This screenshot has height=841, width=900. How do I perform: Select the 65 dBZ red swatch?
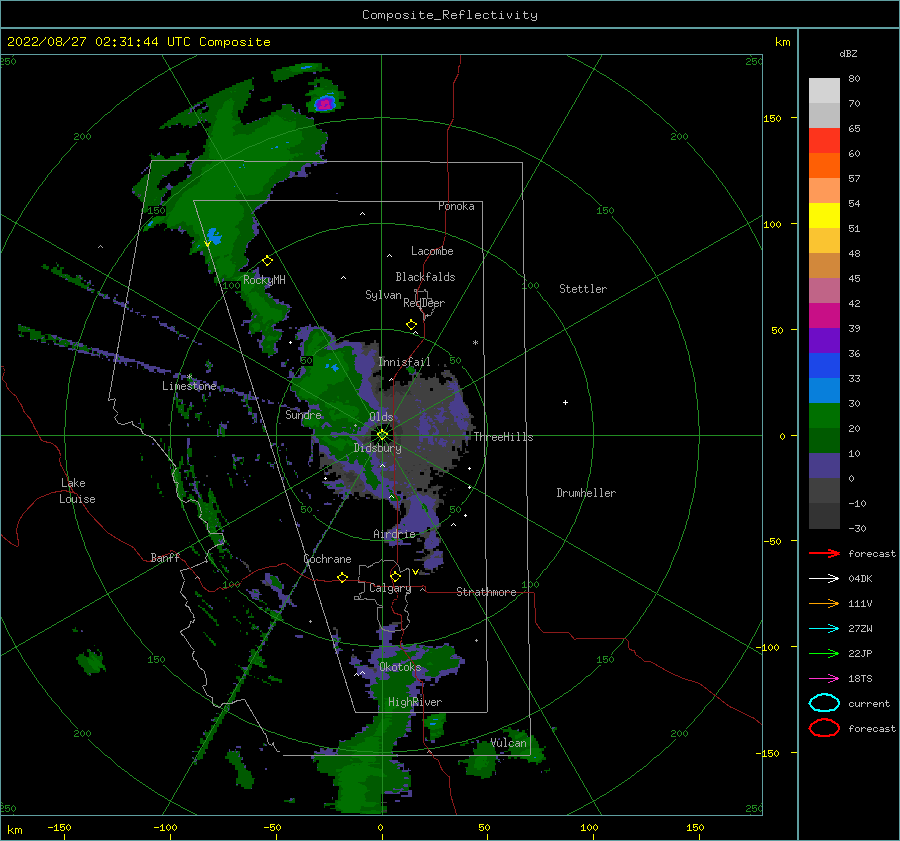click(x=824, y=141)
